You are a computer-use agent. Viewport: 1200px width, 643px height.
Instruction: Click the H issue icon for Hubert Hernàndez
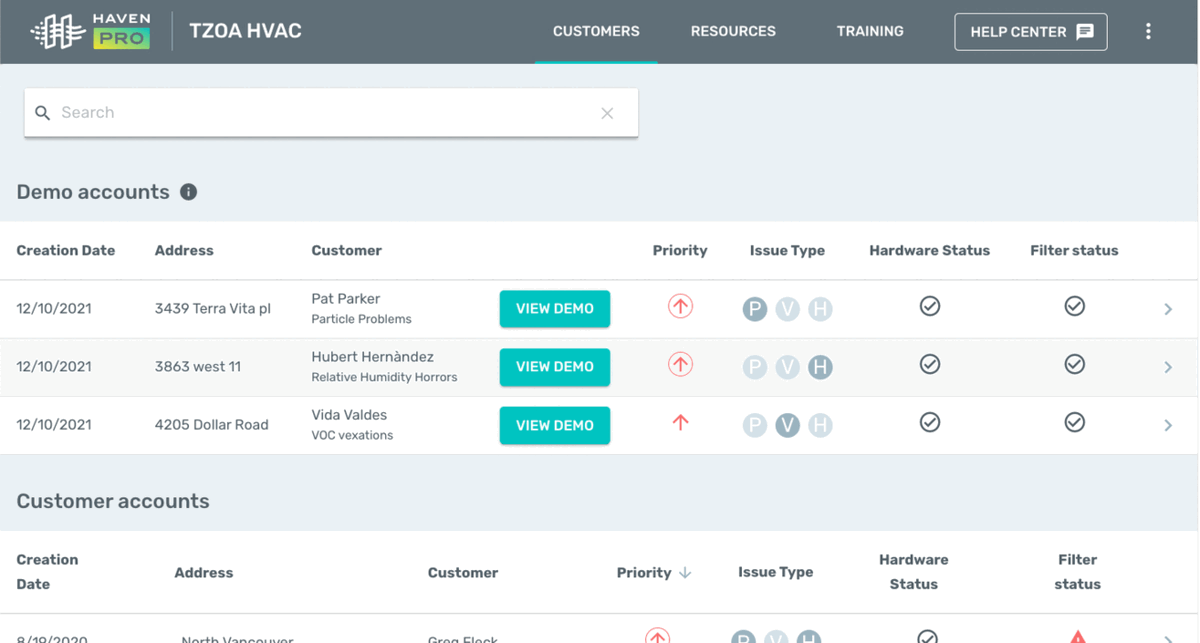(820, 367)
